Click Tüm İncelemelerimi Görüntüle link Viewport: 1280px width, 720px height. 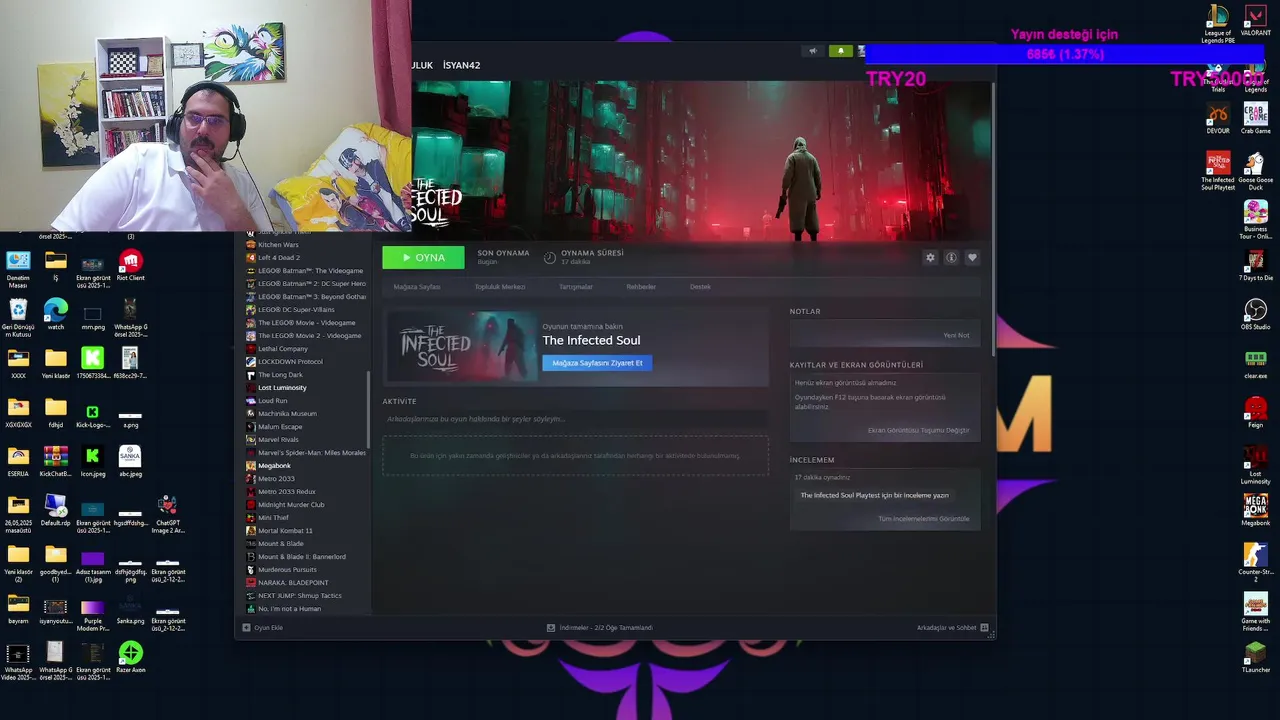click(x=923, y=519)
